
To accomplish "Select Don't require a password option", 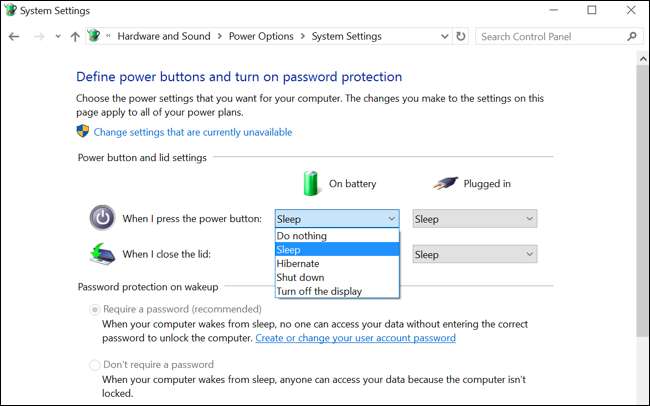I will (x=95, y=365).
